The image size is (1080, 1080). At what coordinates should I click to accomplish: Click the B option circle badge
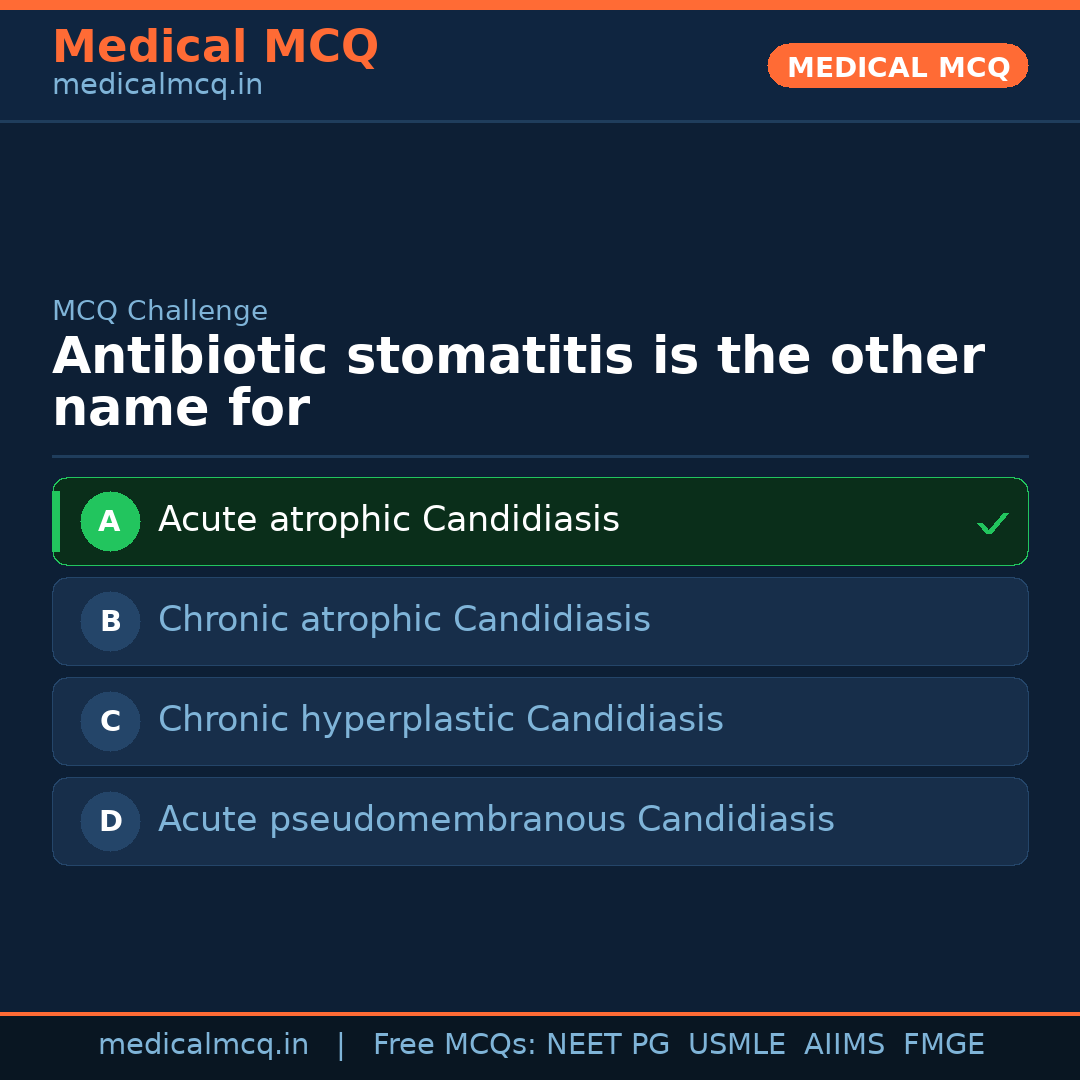110,621
